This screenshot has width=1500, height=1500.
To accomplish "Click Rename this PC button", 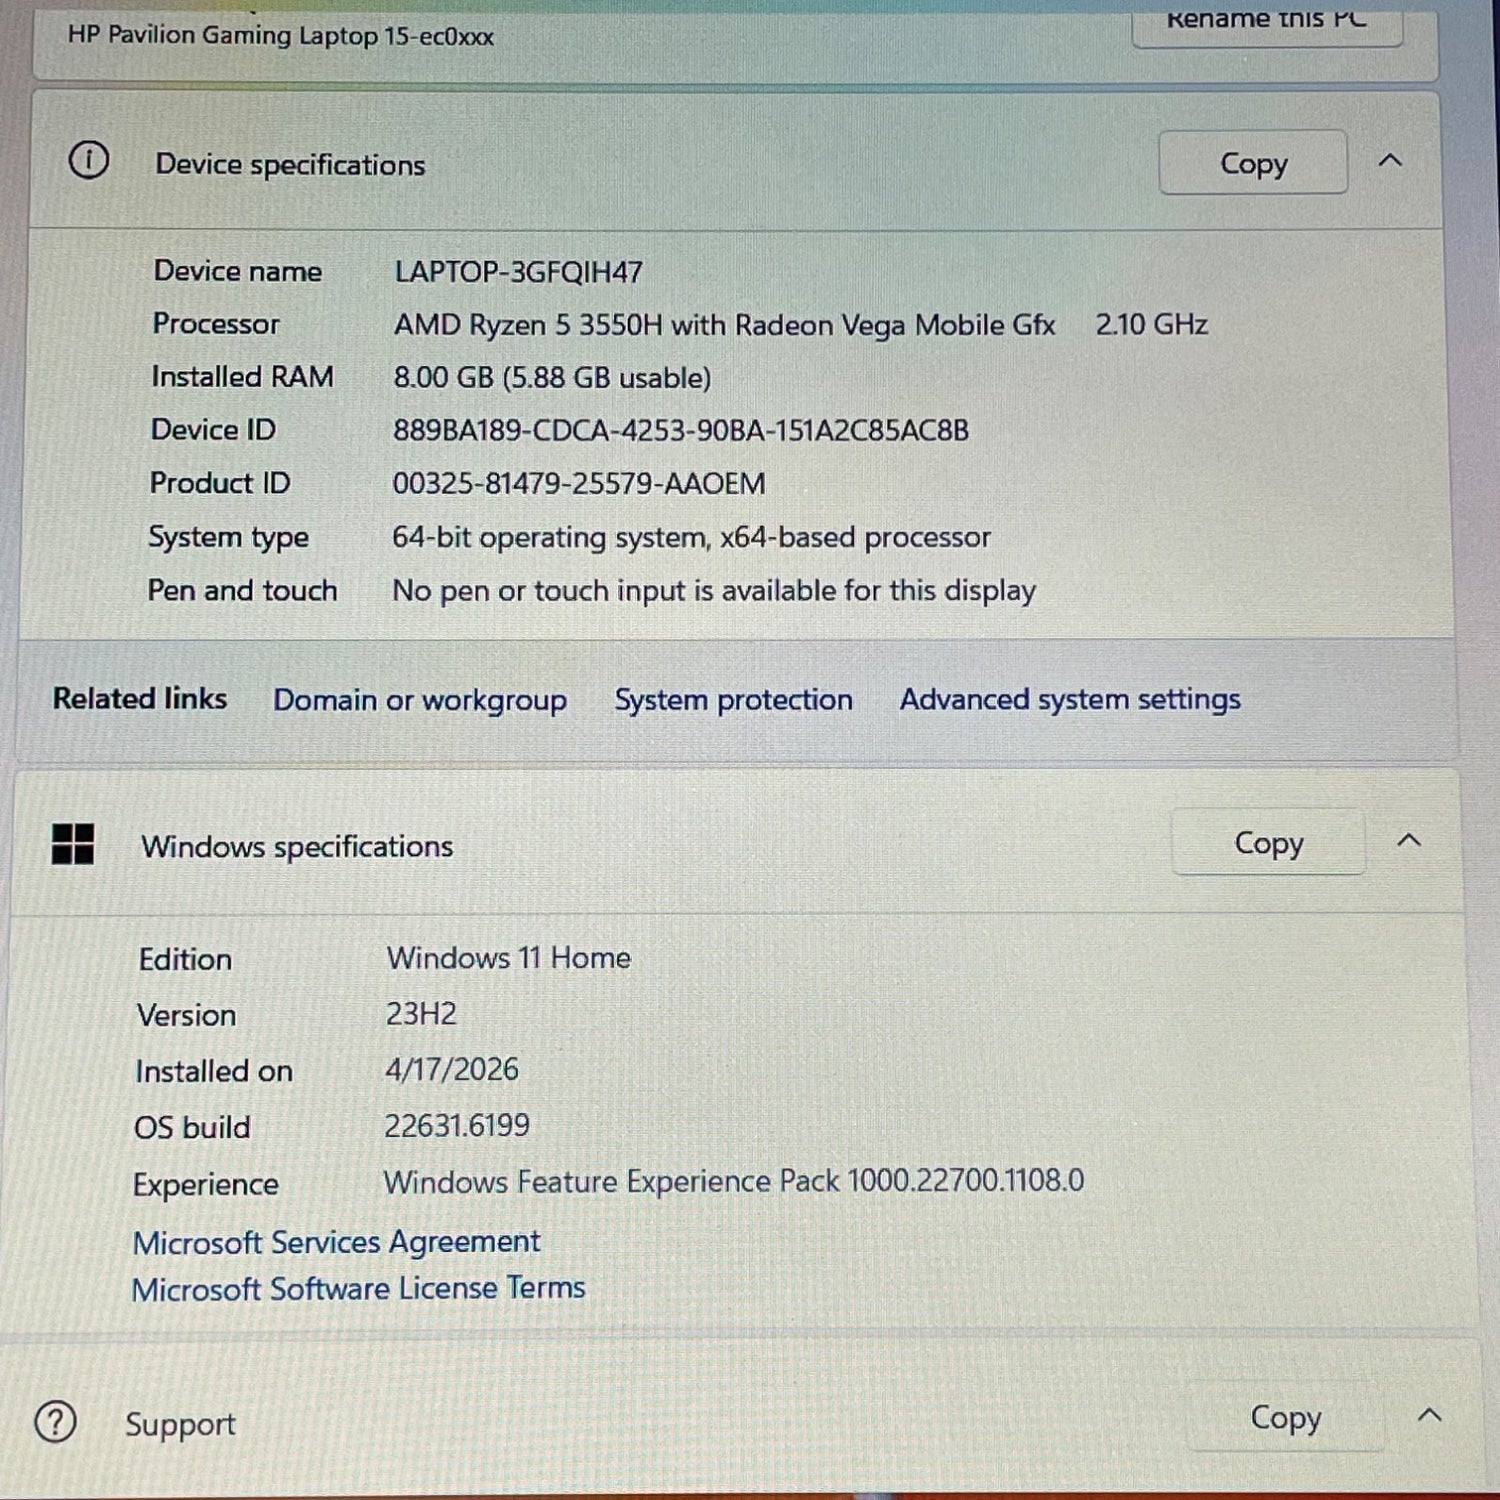I will [1267, 24].
